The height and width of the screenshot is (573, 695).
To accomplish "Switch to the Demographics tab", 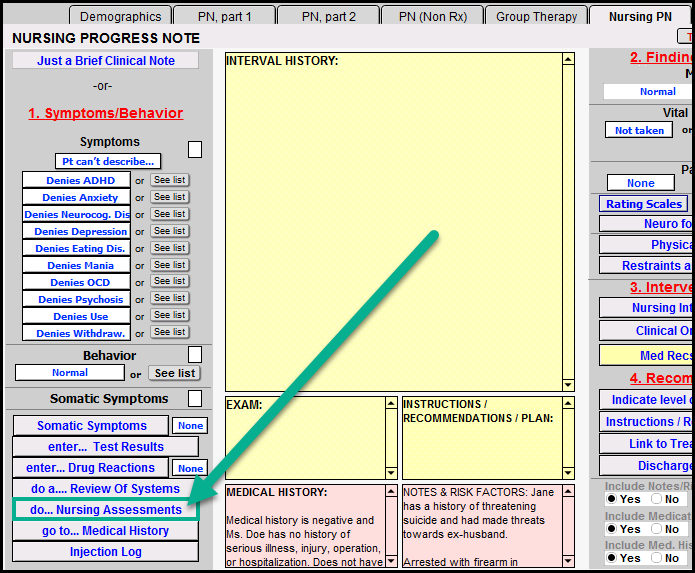I will click(x=120, y=16).
